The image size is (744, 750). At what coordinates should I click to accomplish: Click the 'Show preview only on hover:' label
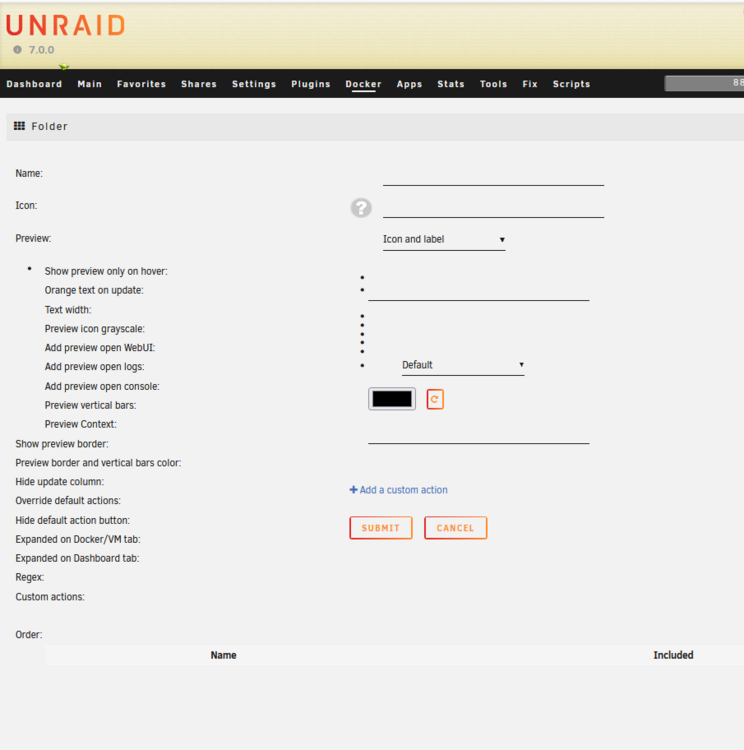pos(106,271)
